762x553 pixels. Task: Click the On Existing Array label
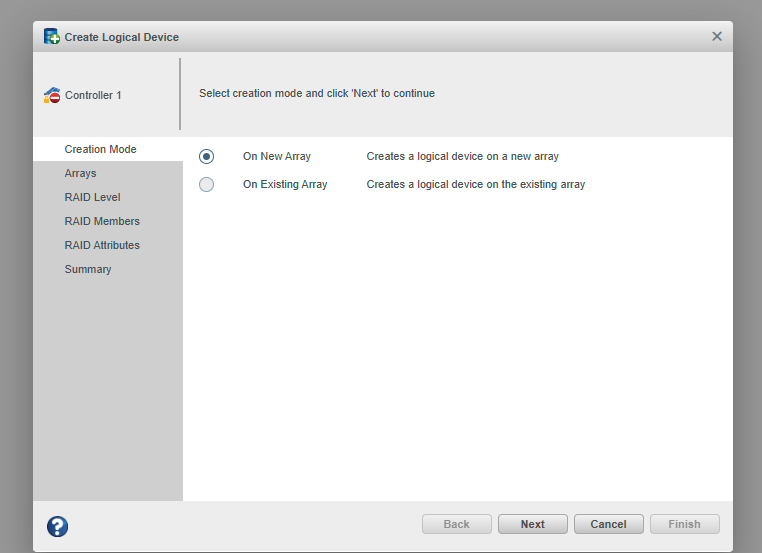284,184
